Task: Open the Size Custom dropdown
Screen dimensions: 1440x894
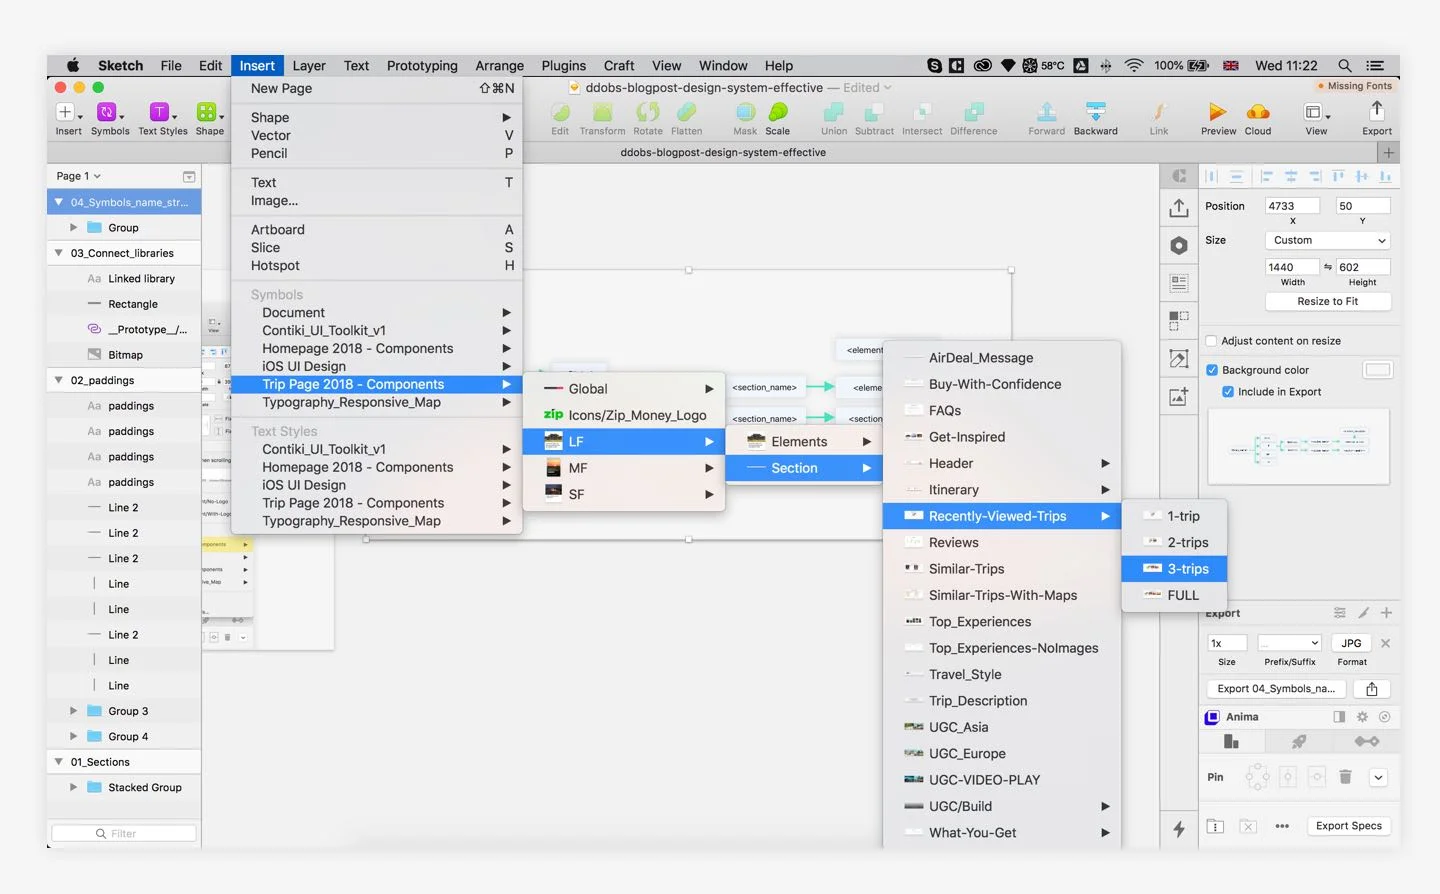Action: click(x=1328, y=240)
